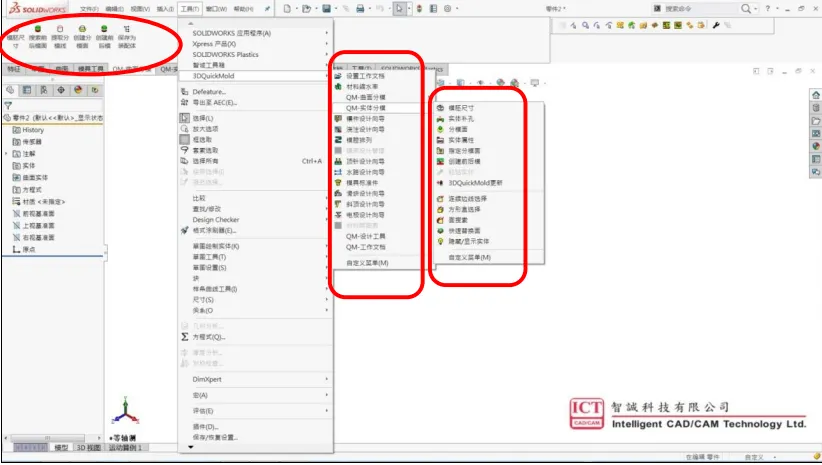Viewport: 822px width, 465px height.
Task: Open the 工具(T) menu in menu bar
Action: (190, 8)
